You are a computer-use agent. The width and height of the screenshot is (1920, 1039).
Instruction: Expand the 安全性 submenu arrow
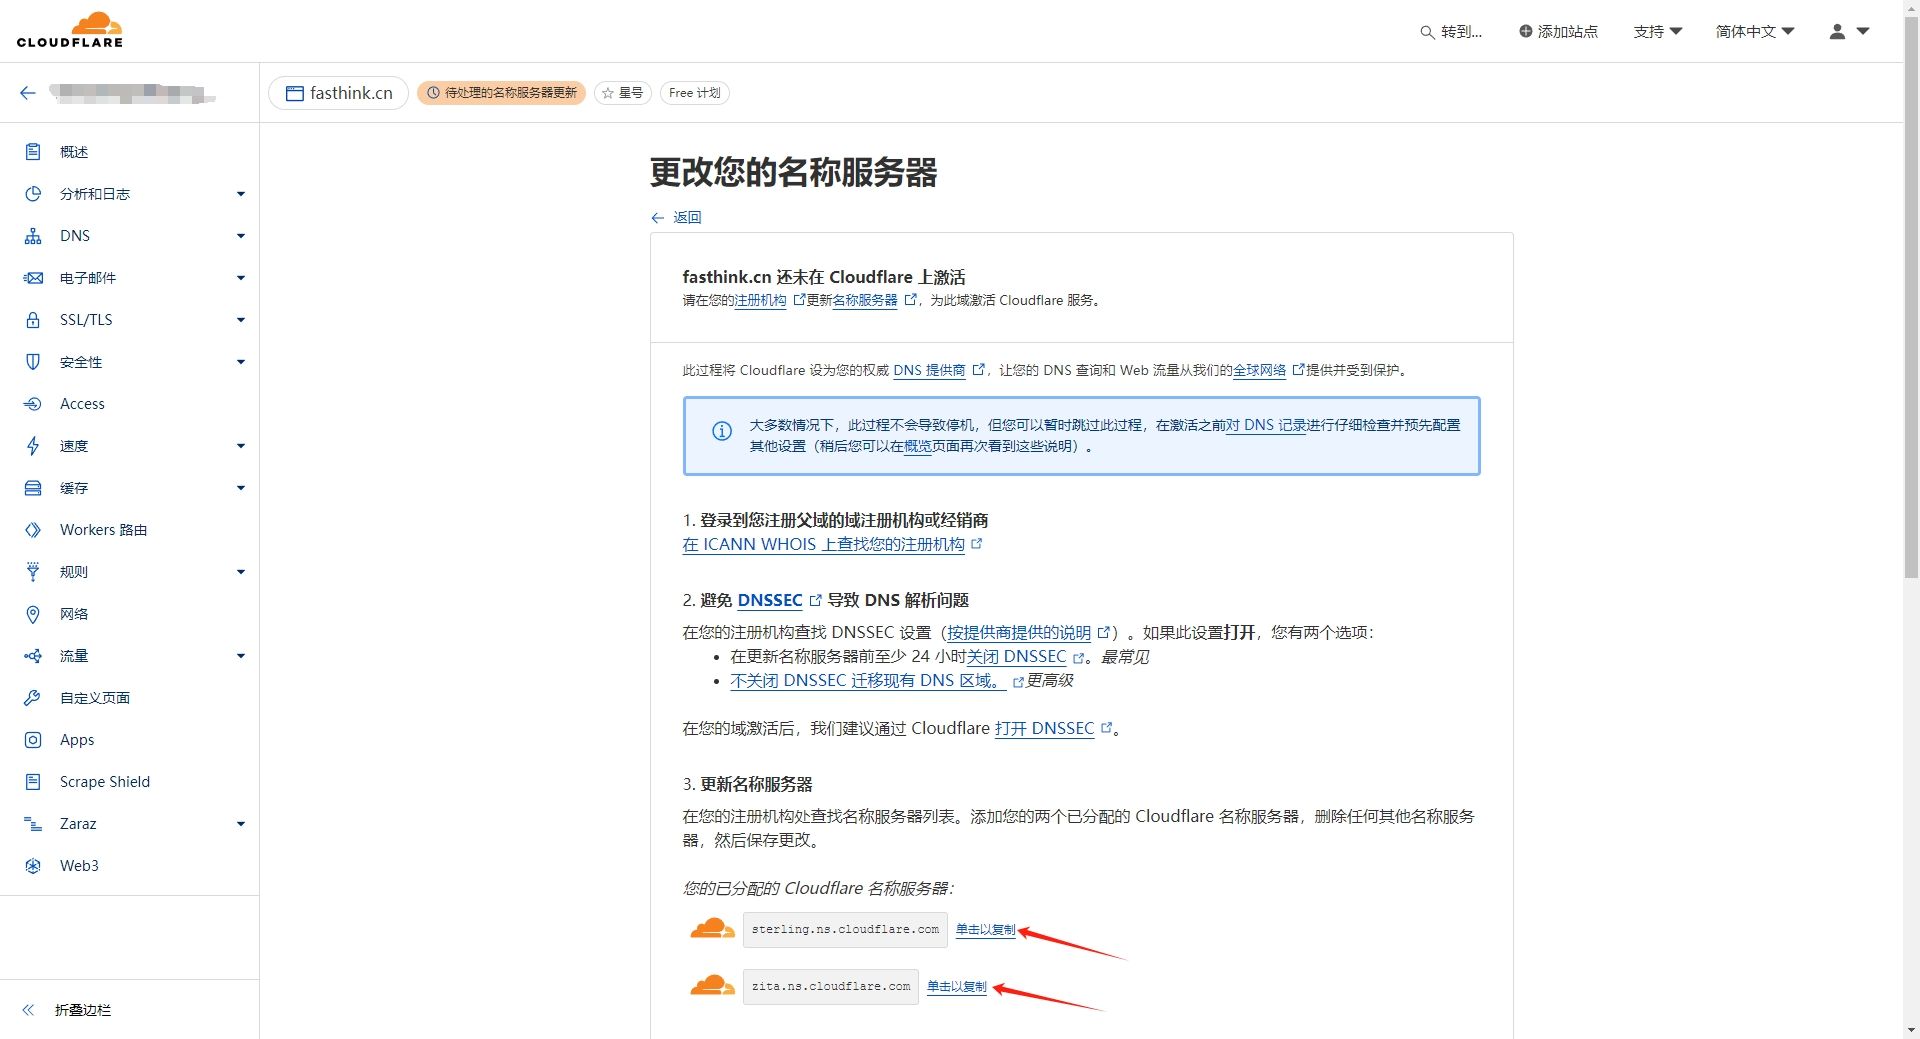pos(241,362)
